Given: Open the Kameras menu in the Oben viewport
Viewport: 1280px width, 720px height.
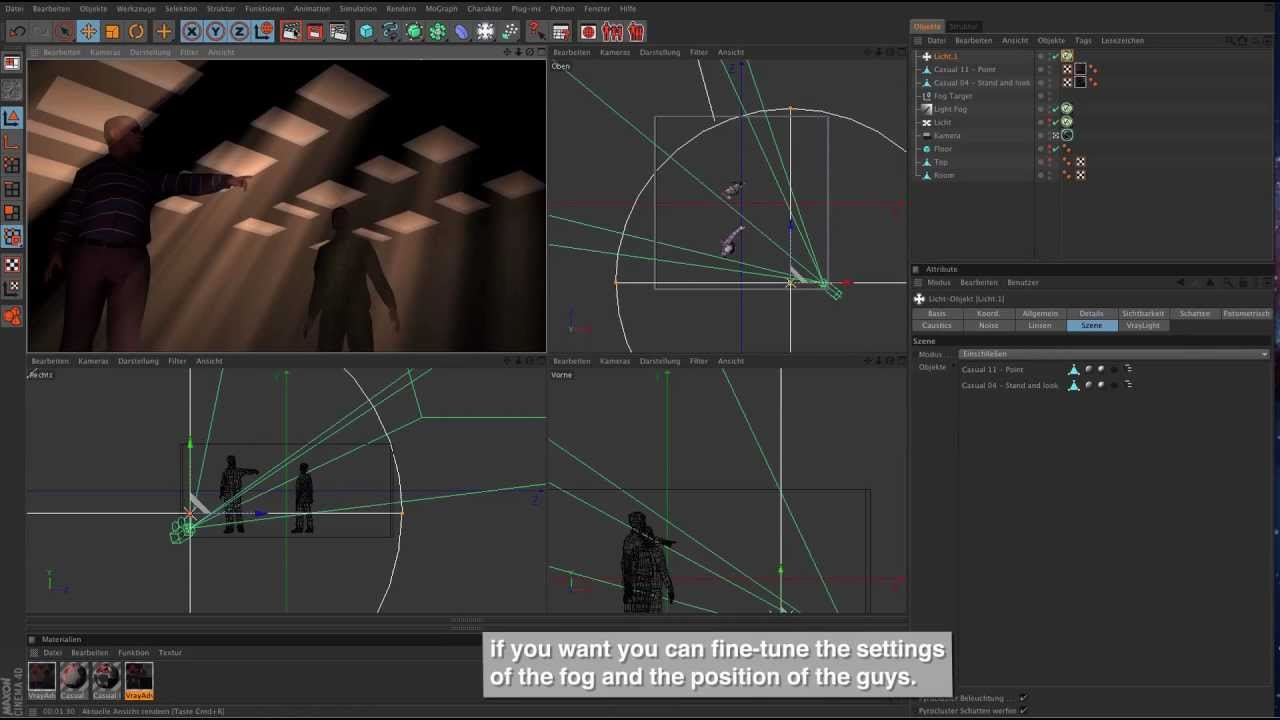Looking at the screenshot, I should pos(614,52).
